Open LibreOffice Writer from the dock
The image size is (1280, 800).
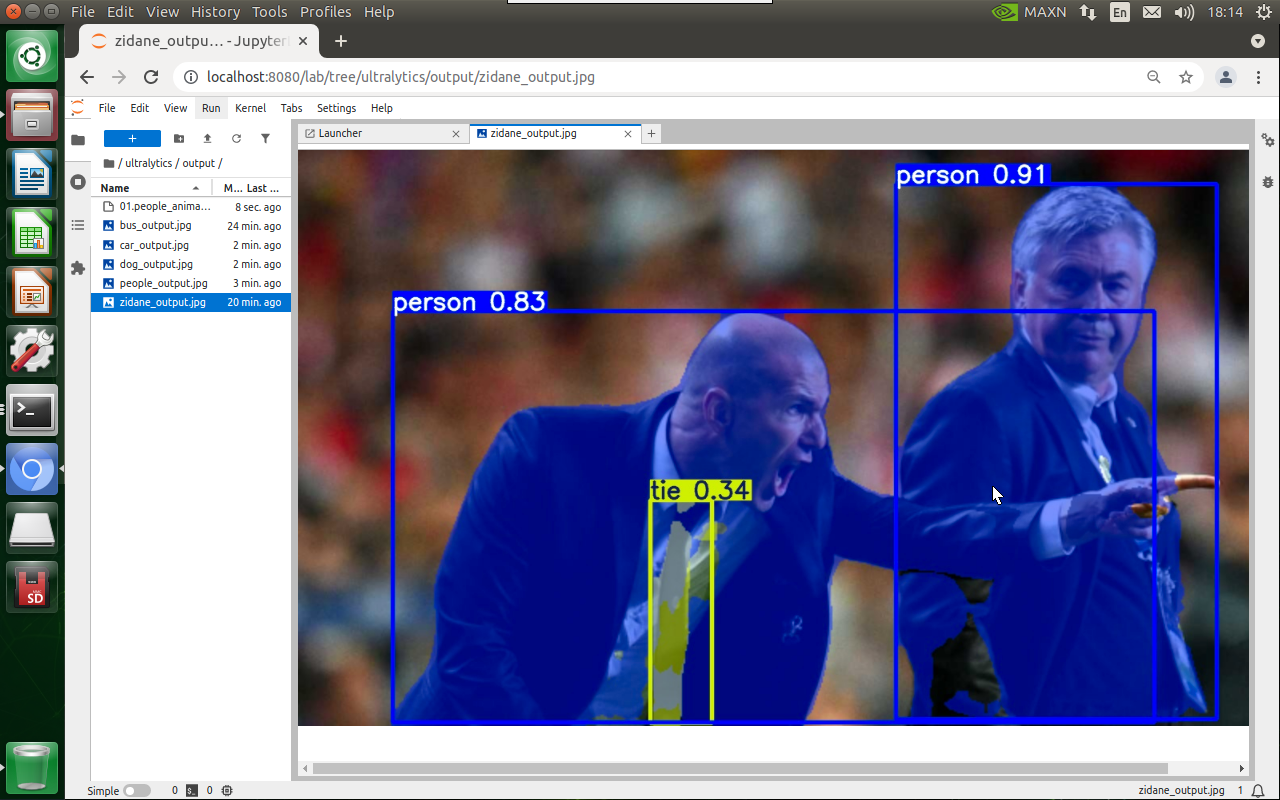click(32, 174)
